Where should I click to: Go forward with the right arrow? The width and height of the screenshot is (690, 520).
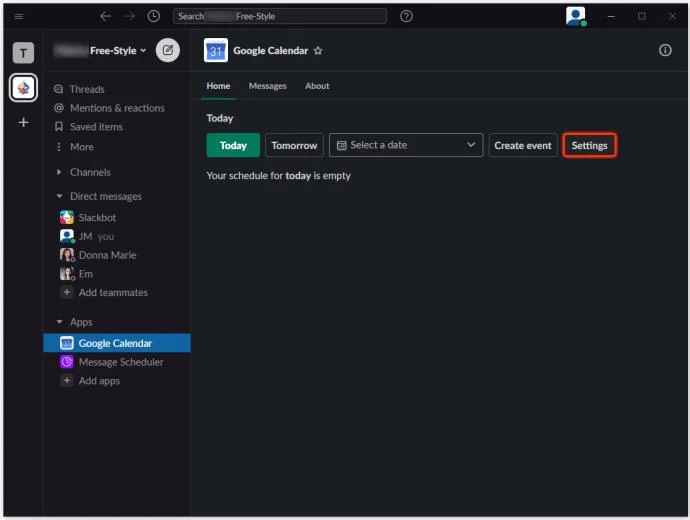click(129, 16)
